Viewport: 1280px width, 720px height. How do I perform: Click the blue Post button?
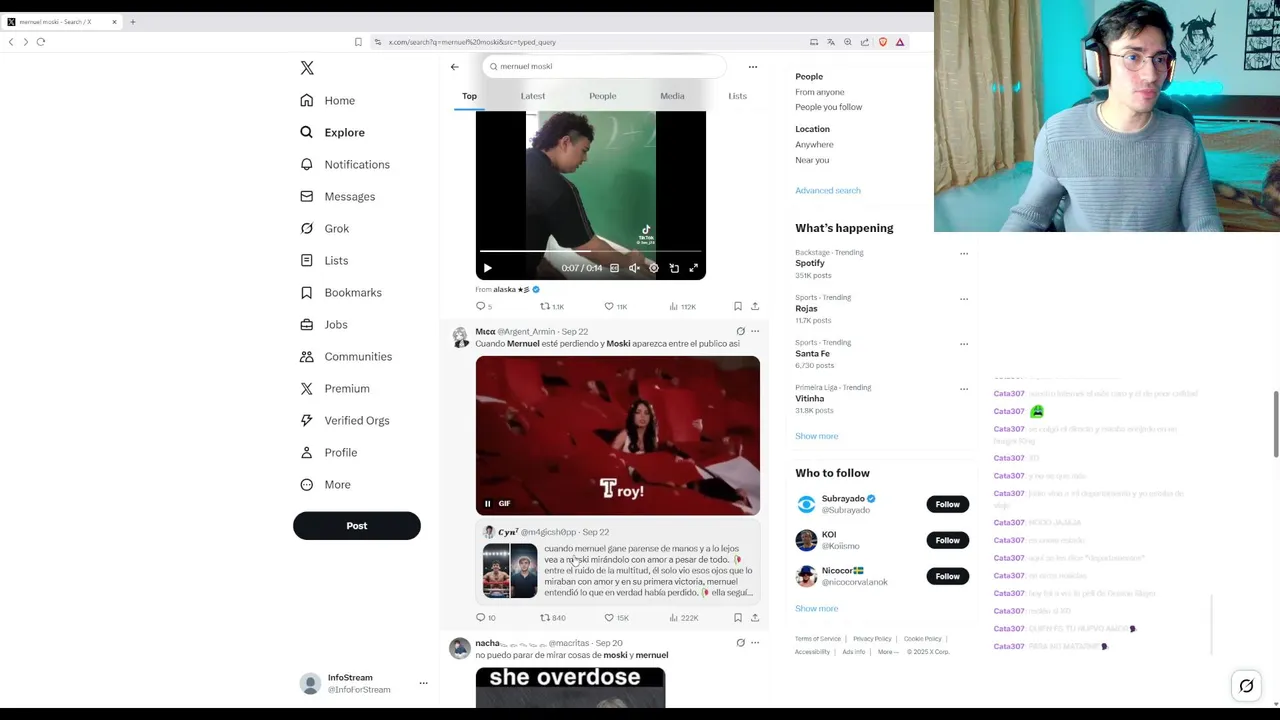pos(357,525)
